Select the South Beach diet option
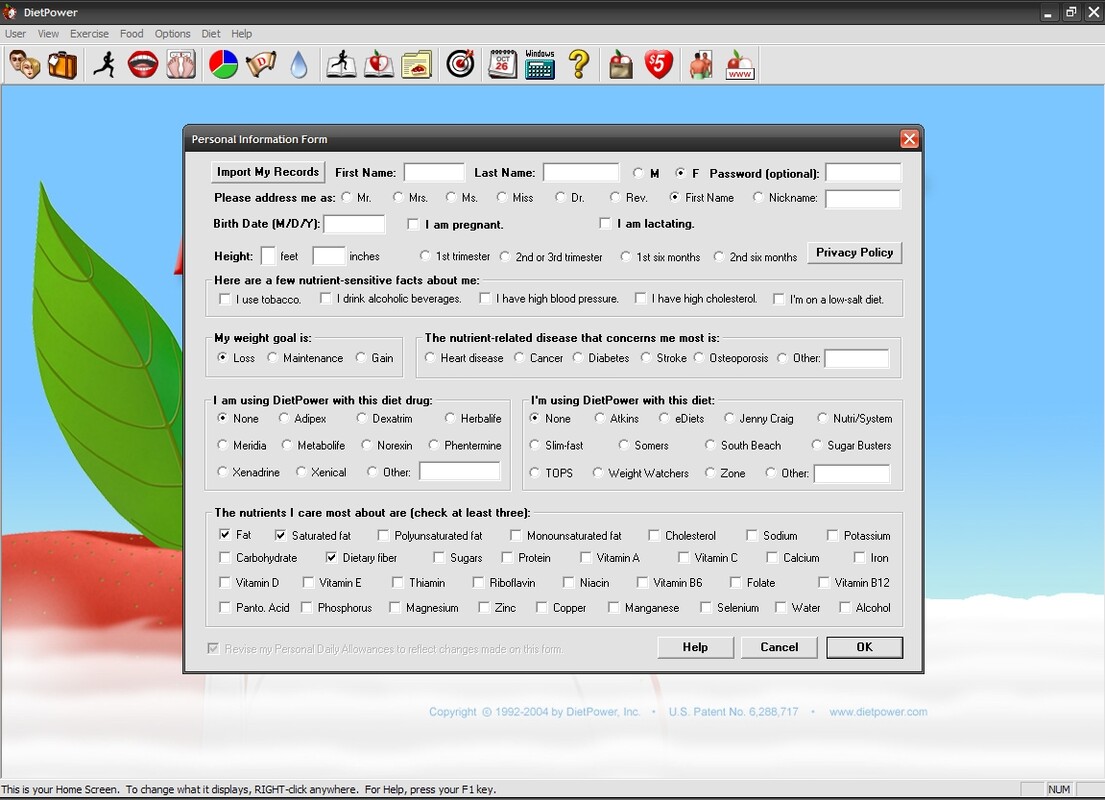 (x=710, y=445)
